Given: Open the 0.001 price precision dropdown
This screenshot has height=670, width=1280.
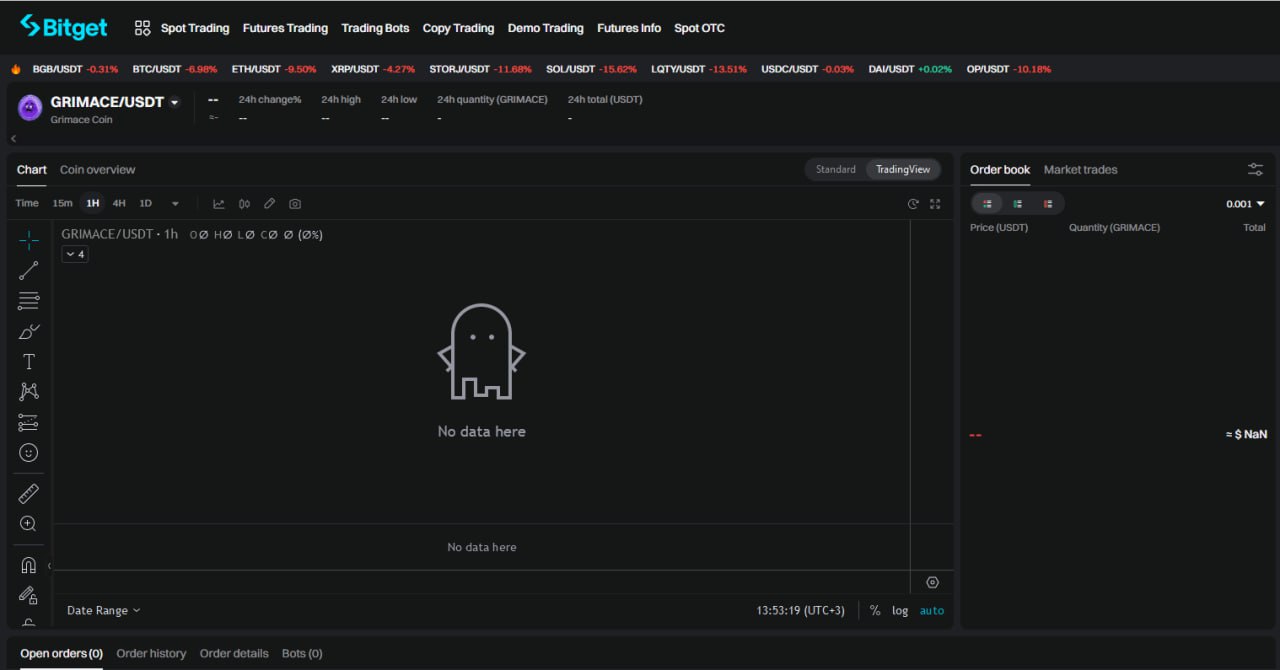Looking at the screenshot, I should click(x=1245, y=203).
